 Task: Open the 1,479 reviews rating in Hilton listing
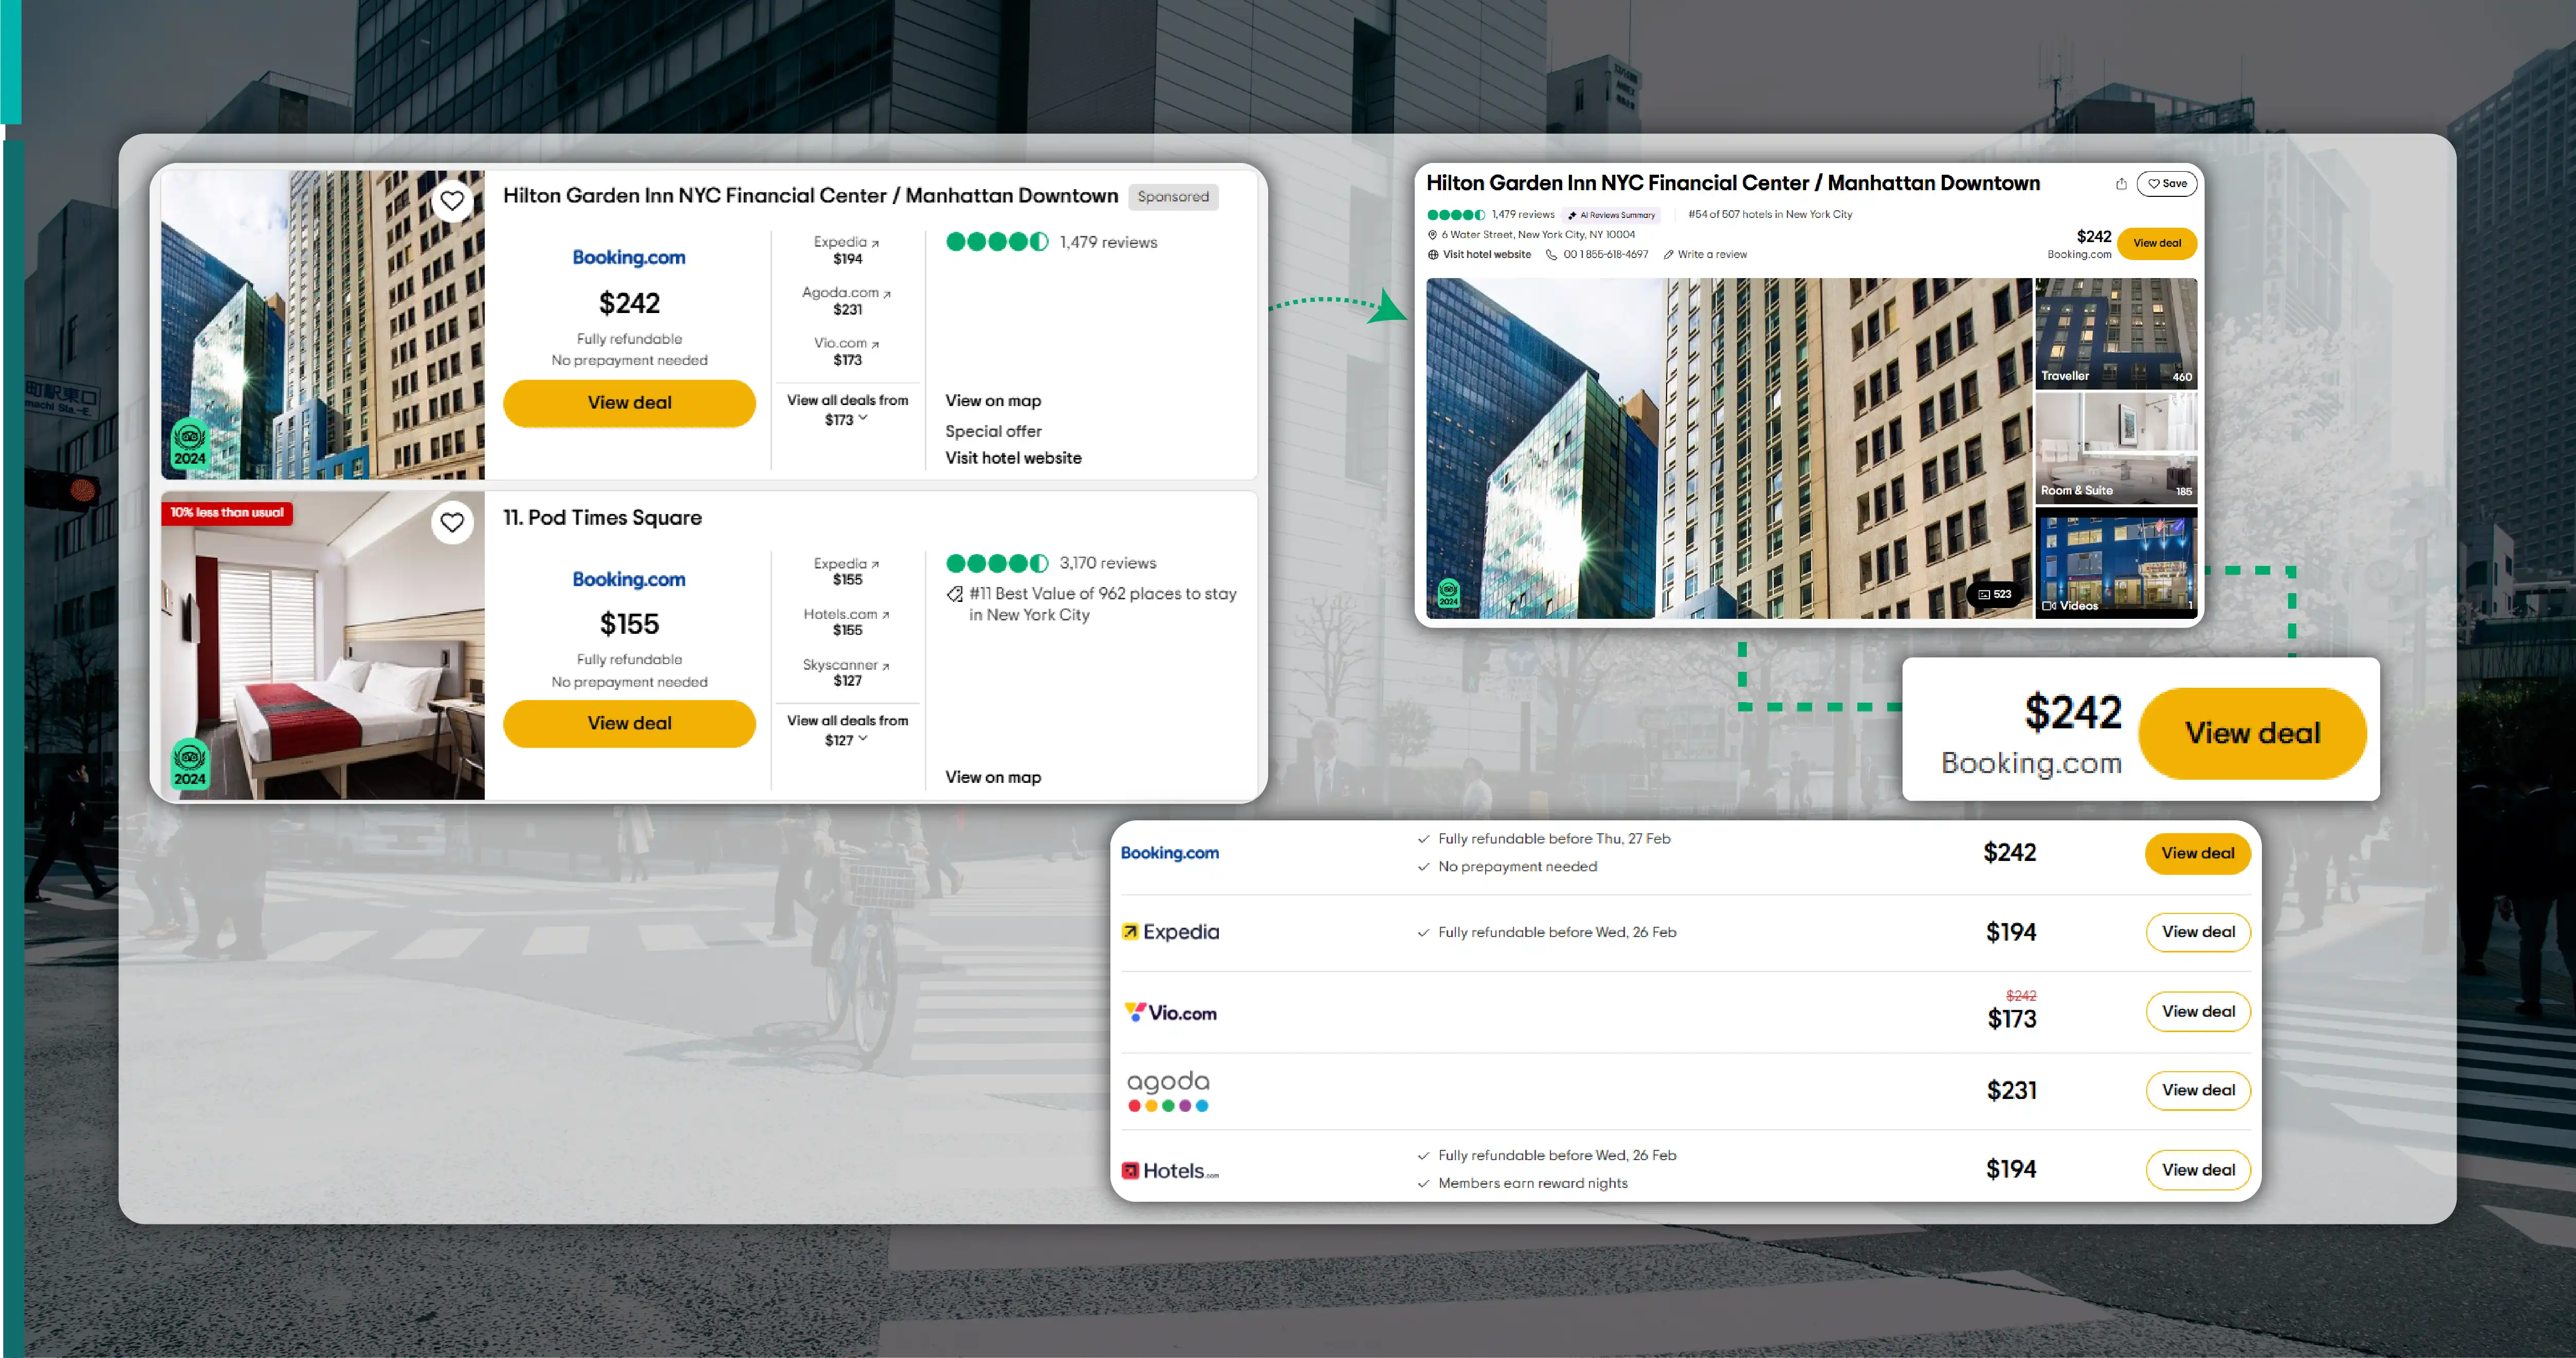[1051, 242]
